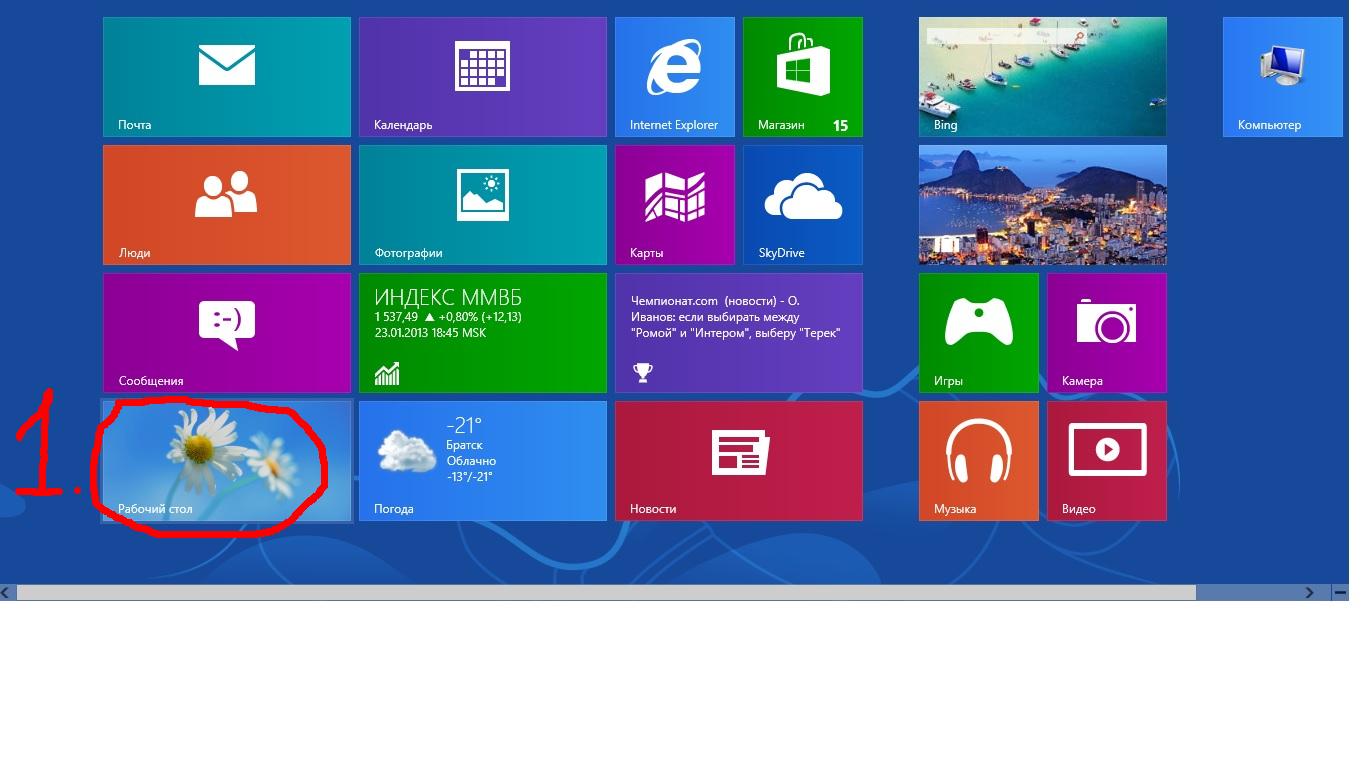Click the horizontal scrollbar left arrow

pos(7,592)
